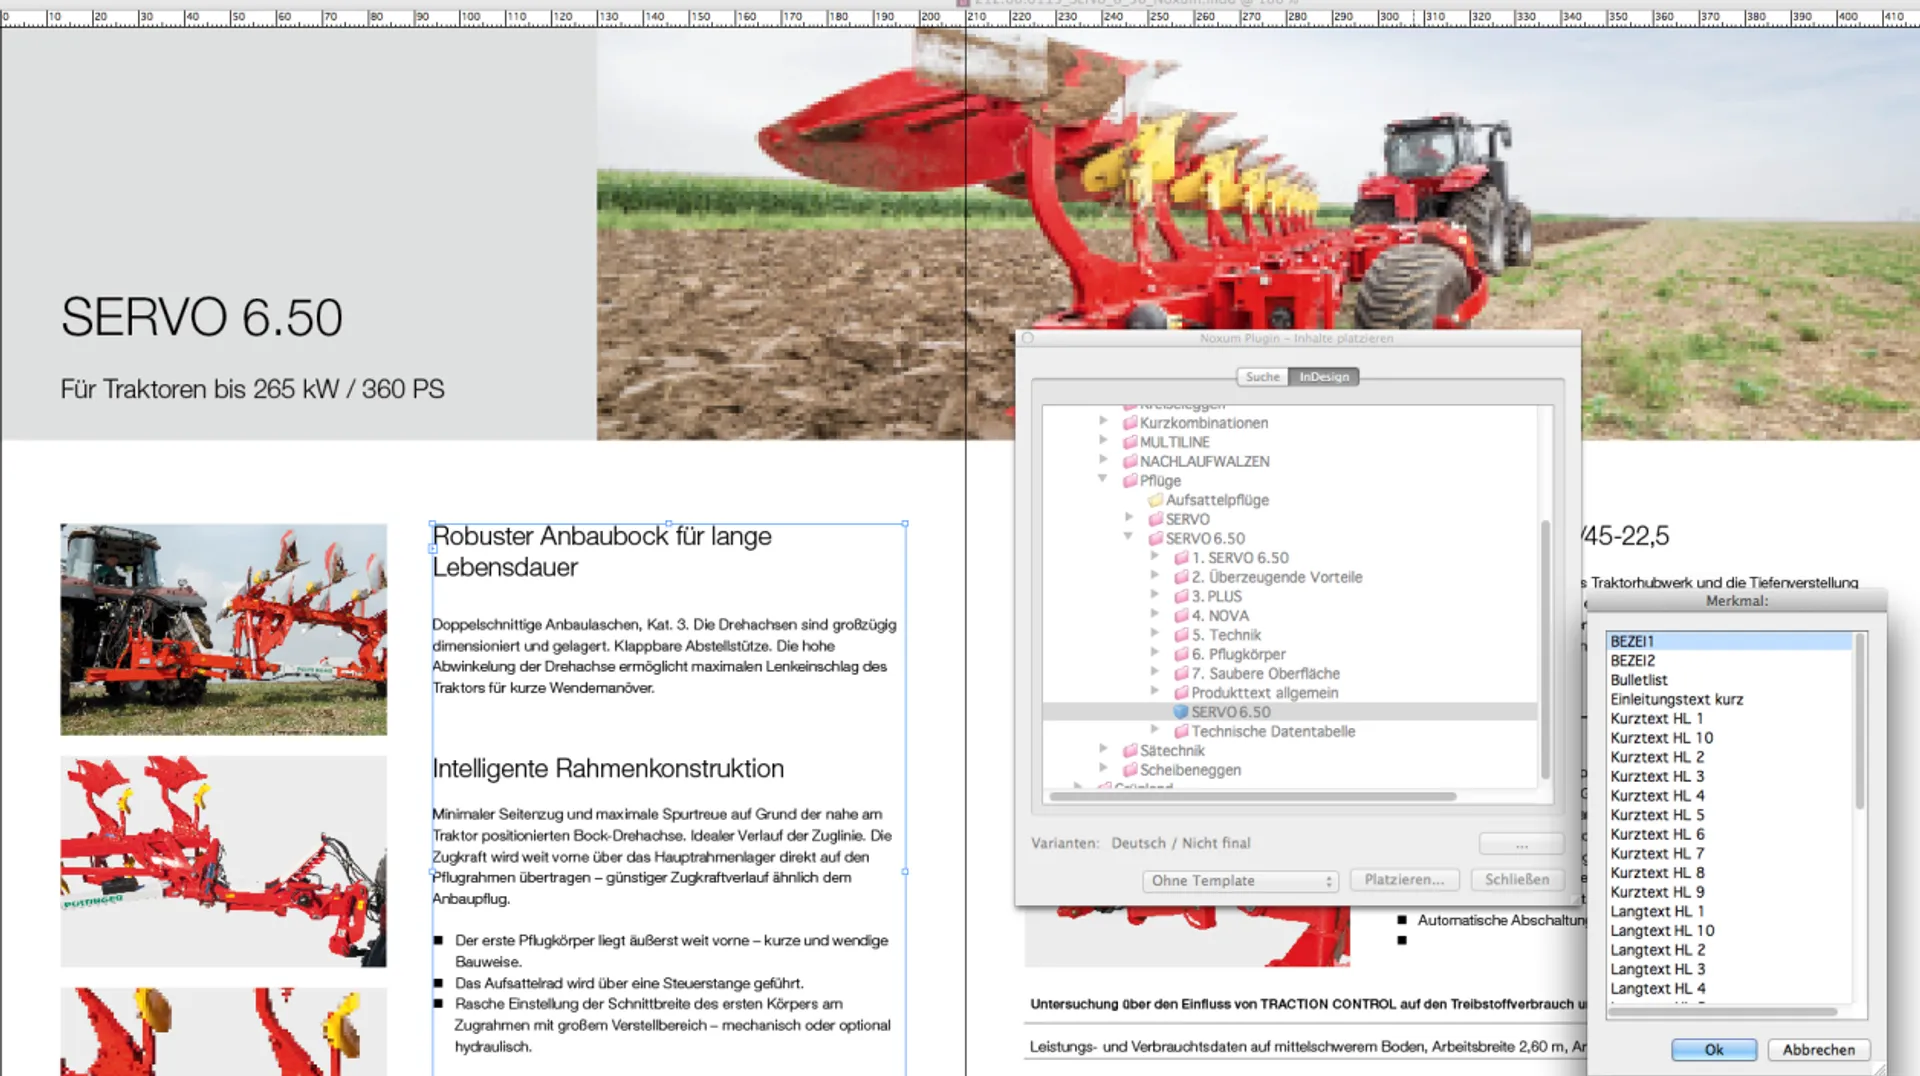Open the Ohne Template dropdown

pos(1240,880)
